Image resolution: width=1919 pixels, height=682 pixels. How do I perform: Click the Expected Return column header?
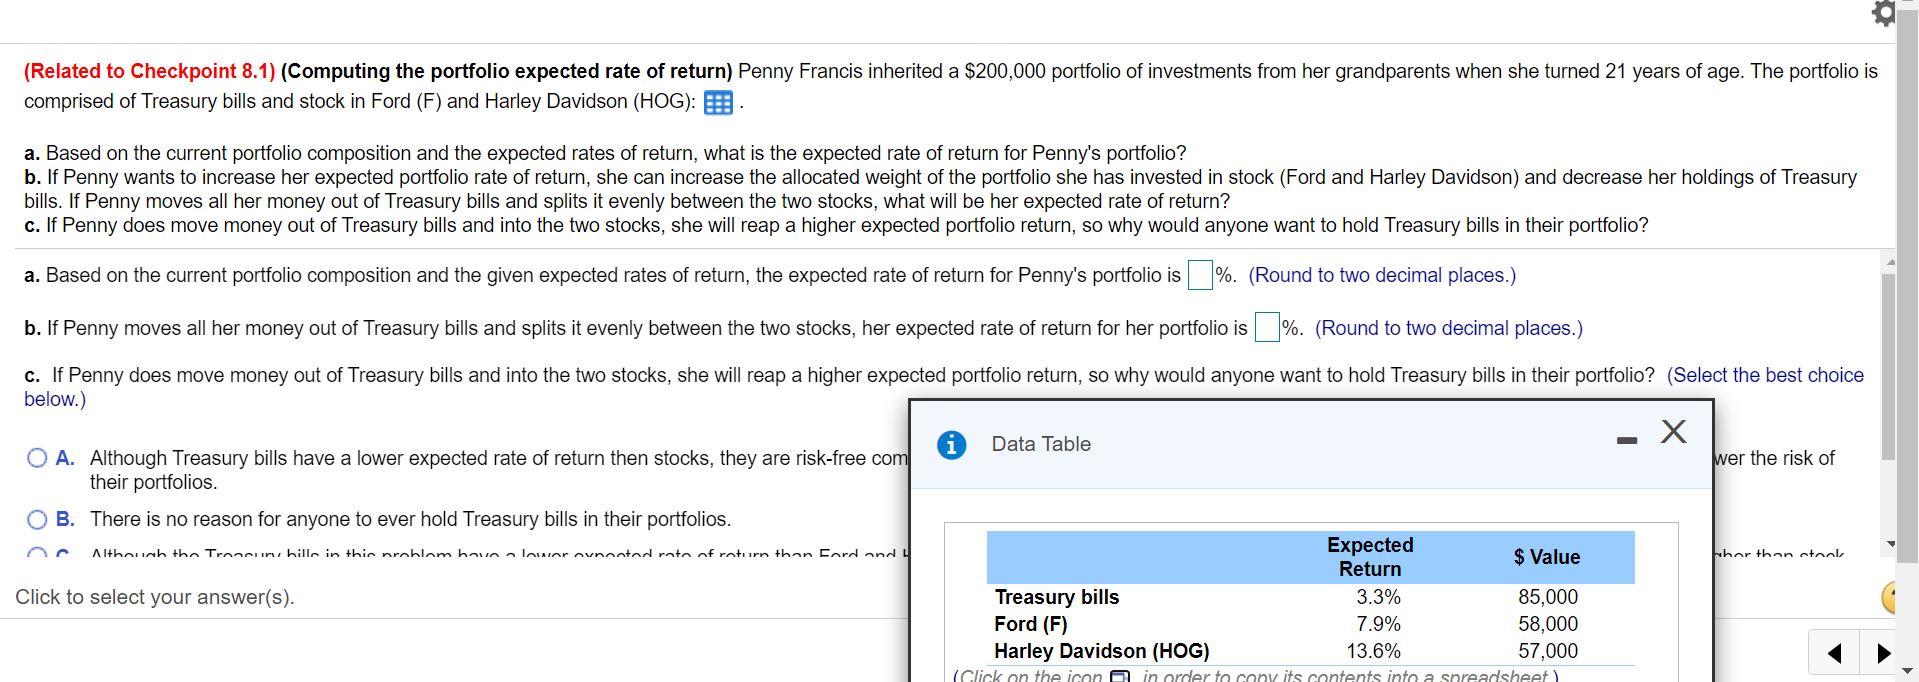[1370, 557]
